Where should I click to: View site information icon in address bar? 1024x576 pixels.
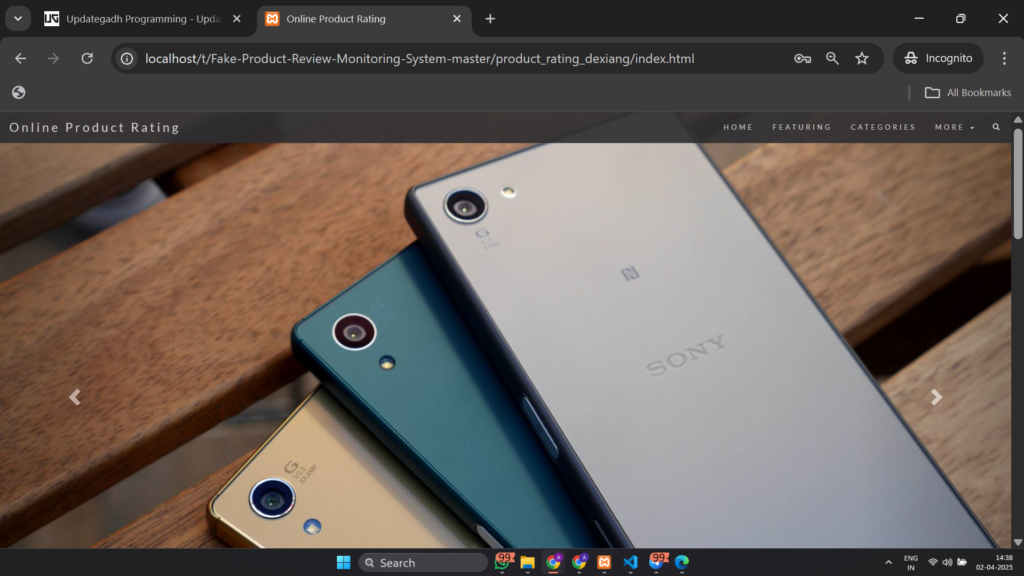pyautogui.click(x=127, y=59)
